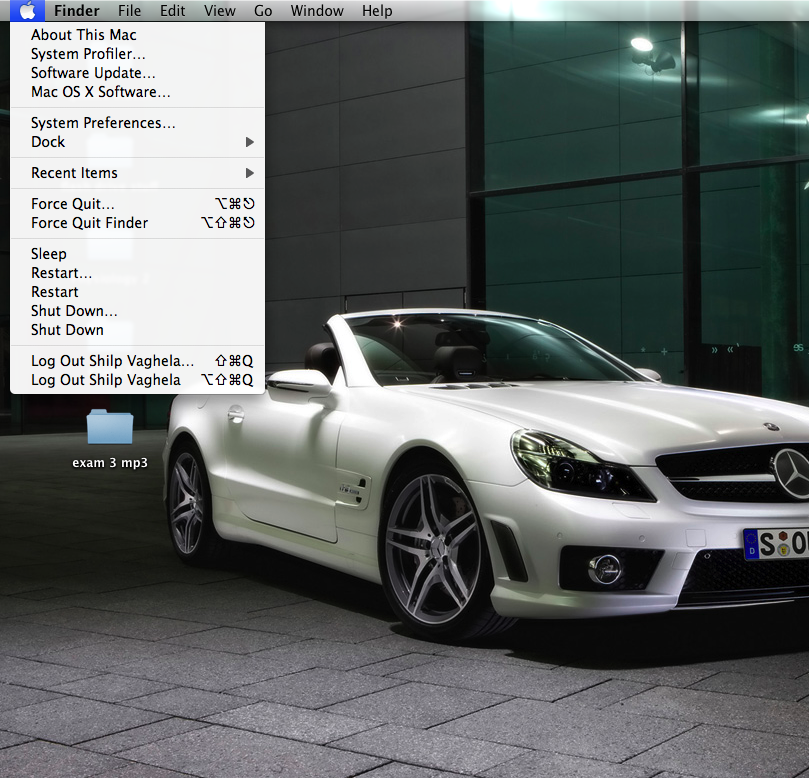Viewport: 809px width, 778px height.
Task: Choose Software Update menu entry
Action: click(x=93, y=73)
